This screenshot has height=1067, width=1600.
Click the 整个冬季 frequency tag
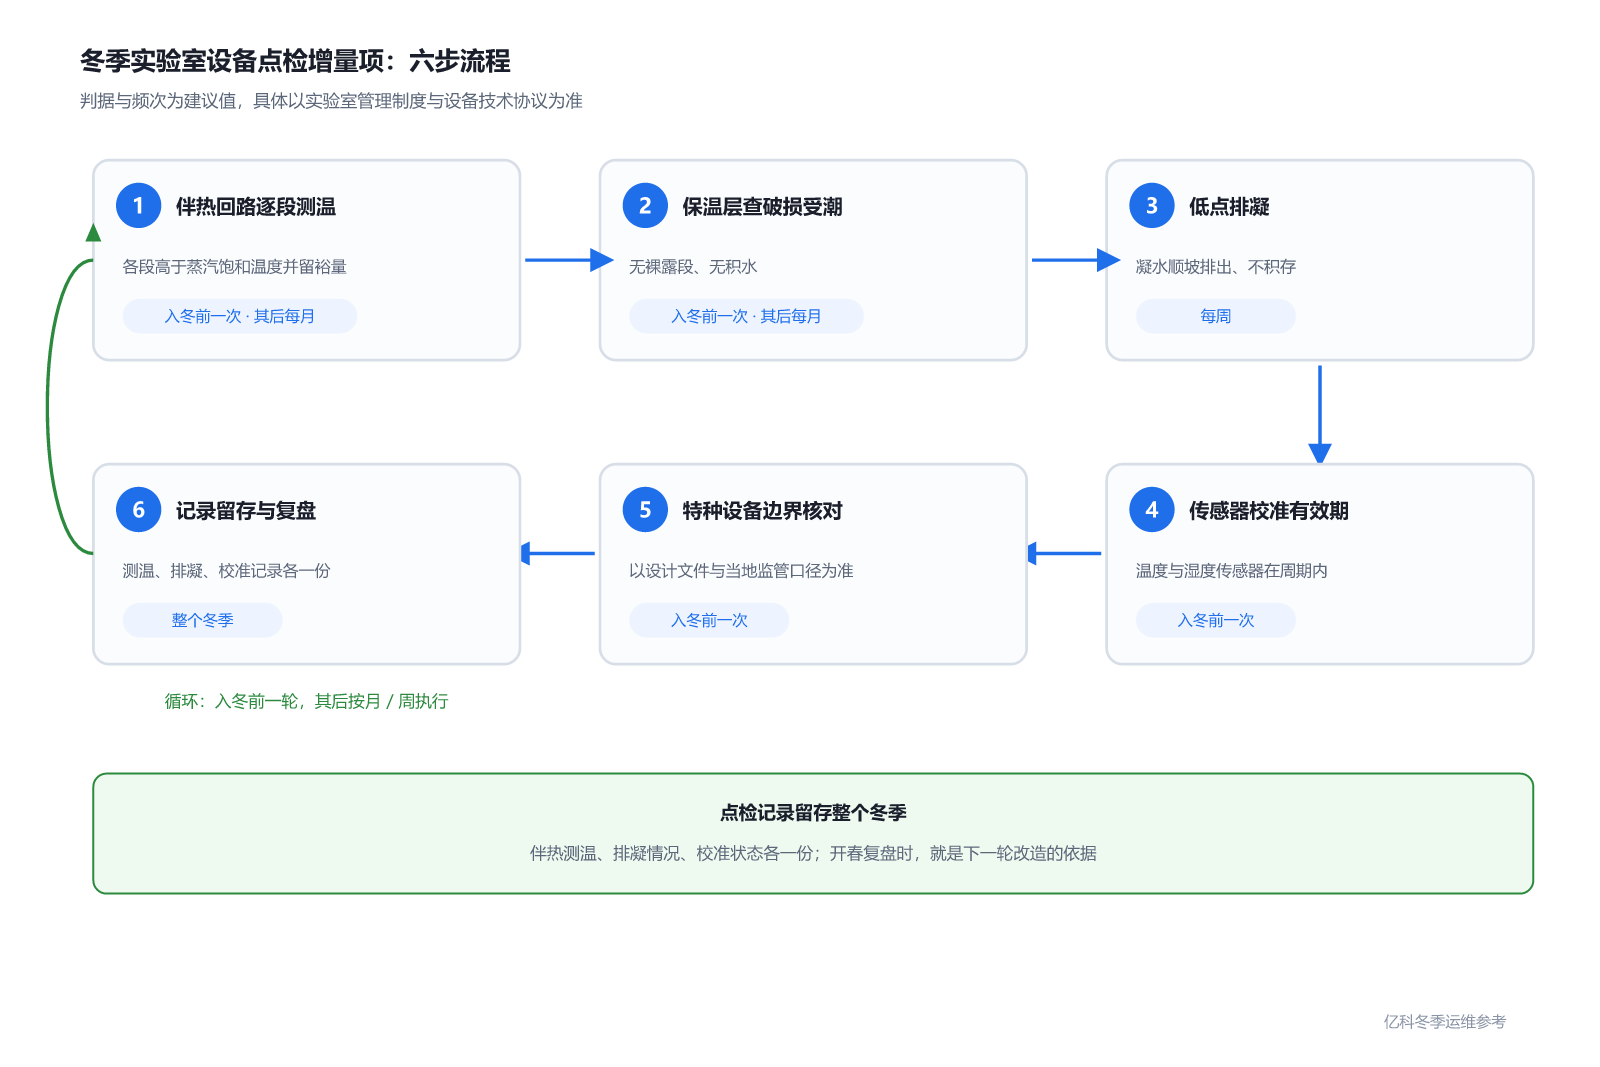click(x=202, y=620)
